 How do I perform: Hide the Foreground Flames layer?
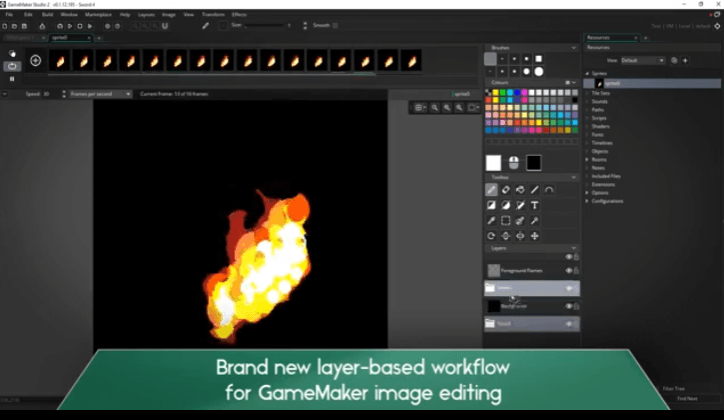coord(569,270)
